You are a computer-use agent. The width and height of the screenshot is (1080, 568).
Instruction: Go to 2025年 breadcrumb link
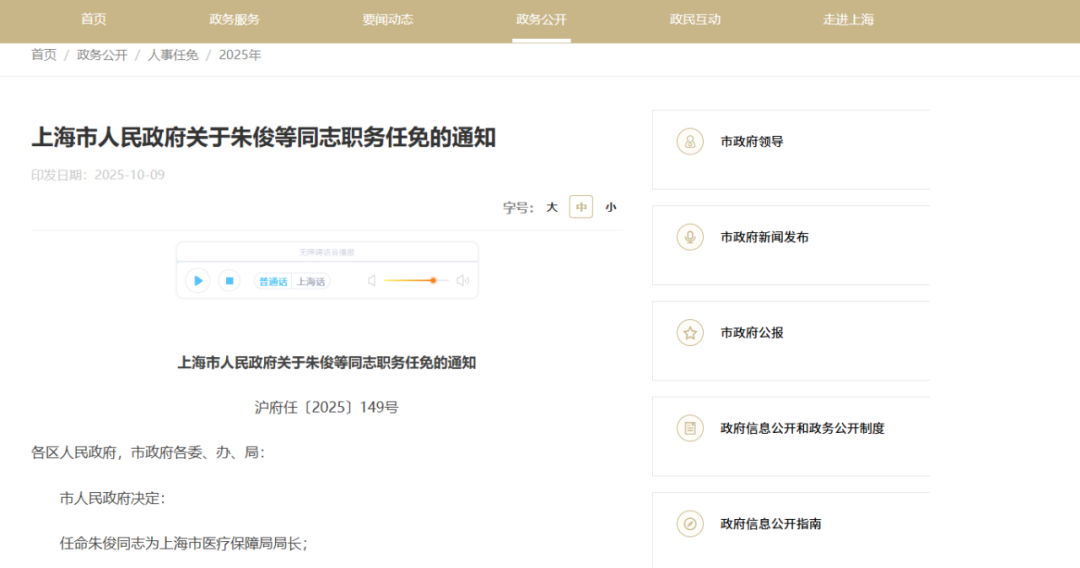(240, 55)
